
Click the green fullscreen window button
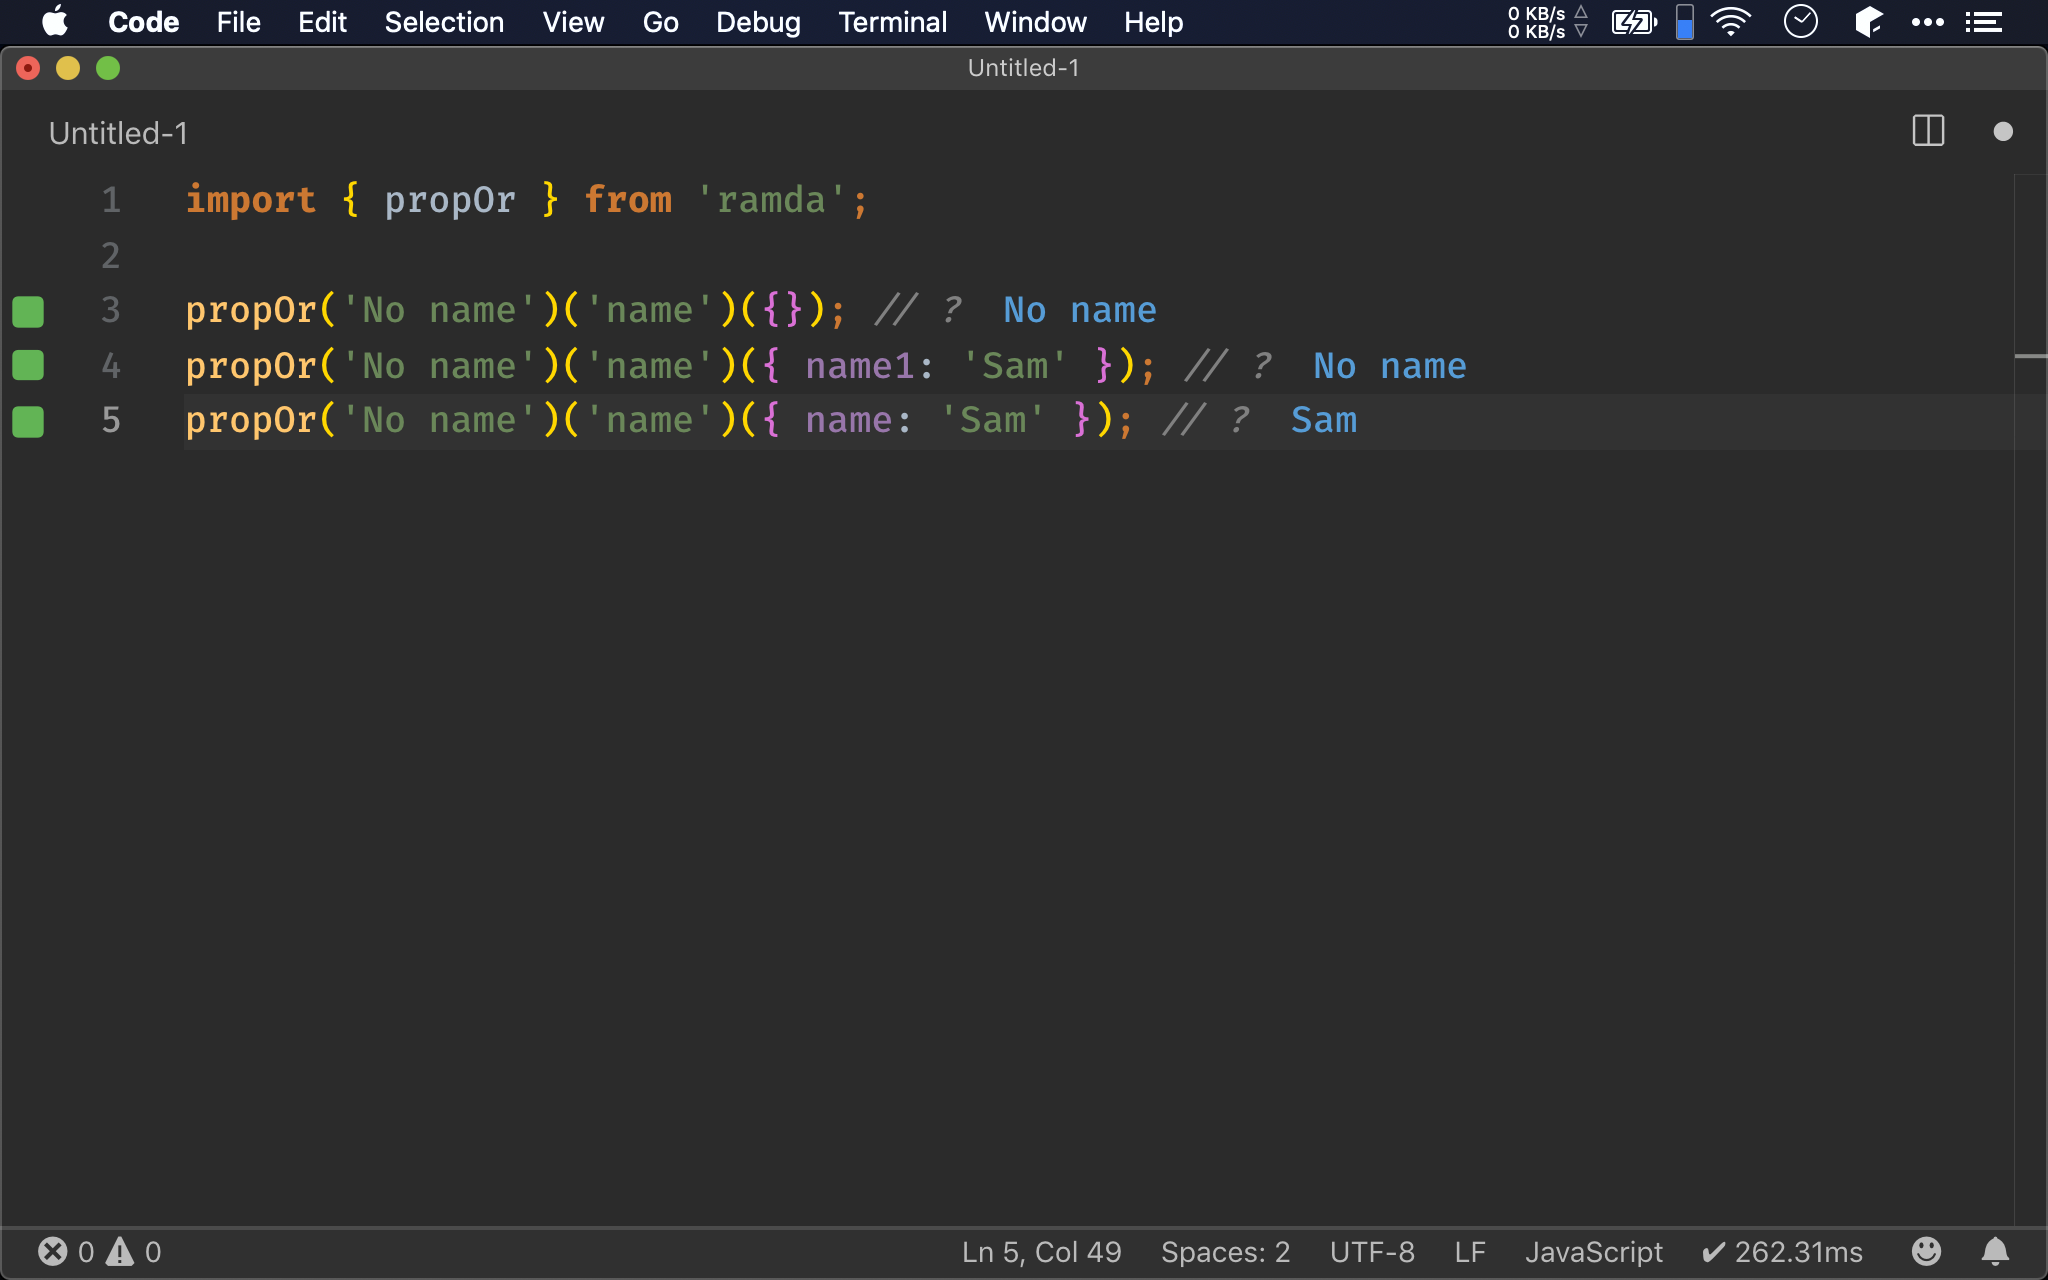108,68
